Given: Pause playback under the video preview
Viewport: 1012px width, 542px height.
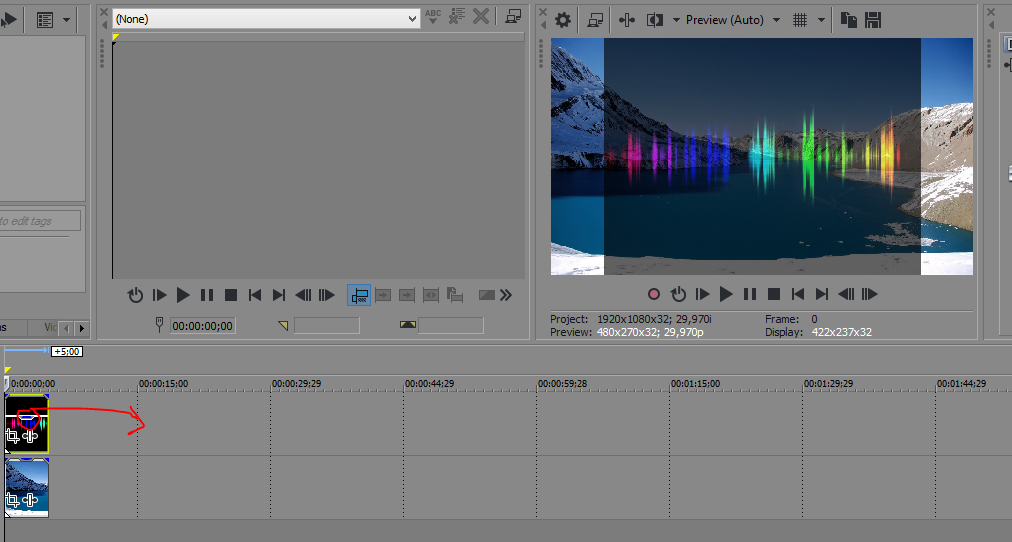Looking at the screenshot, I should (750, 294).
